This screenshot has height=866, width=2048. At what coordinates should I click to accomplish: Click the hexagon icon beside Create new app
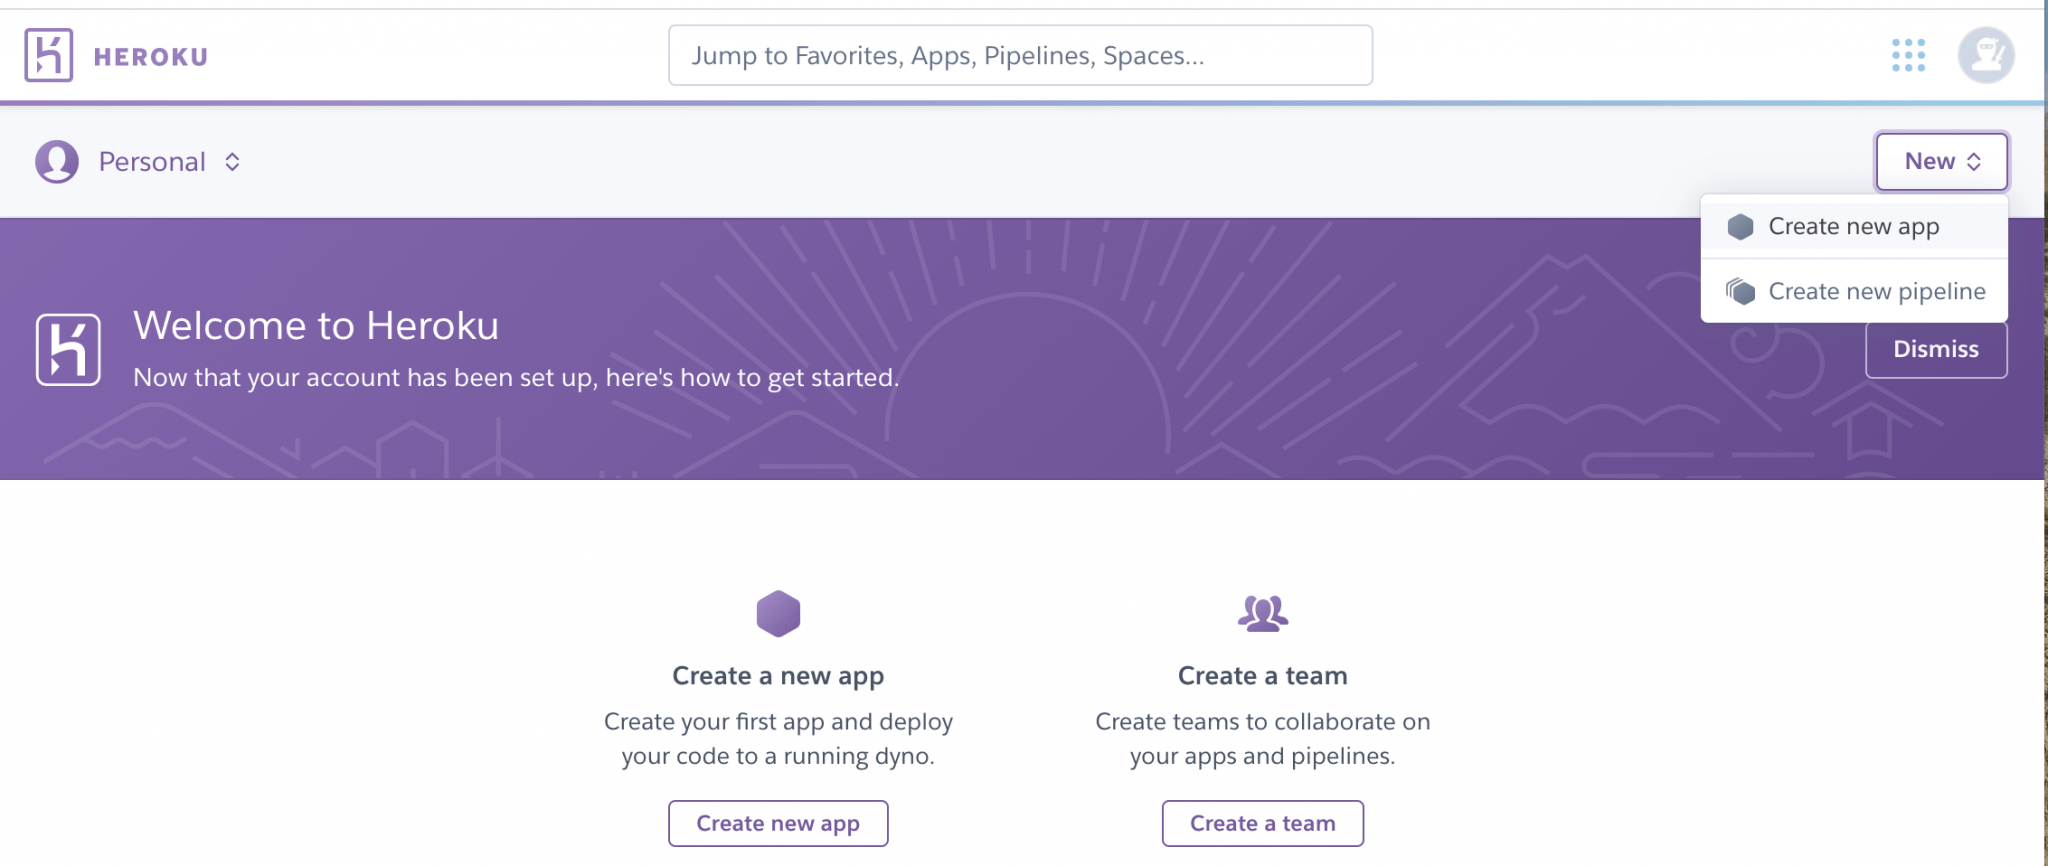(x=1742, y=226)
